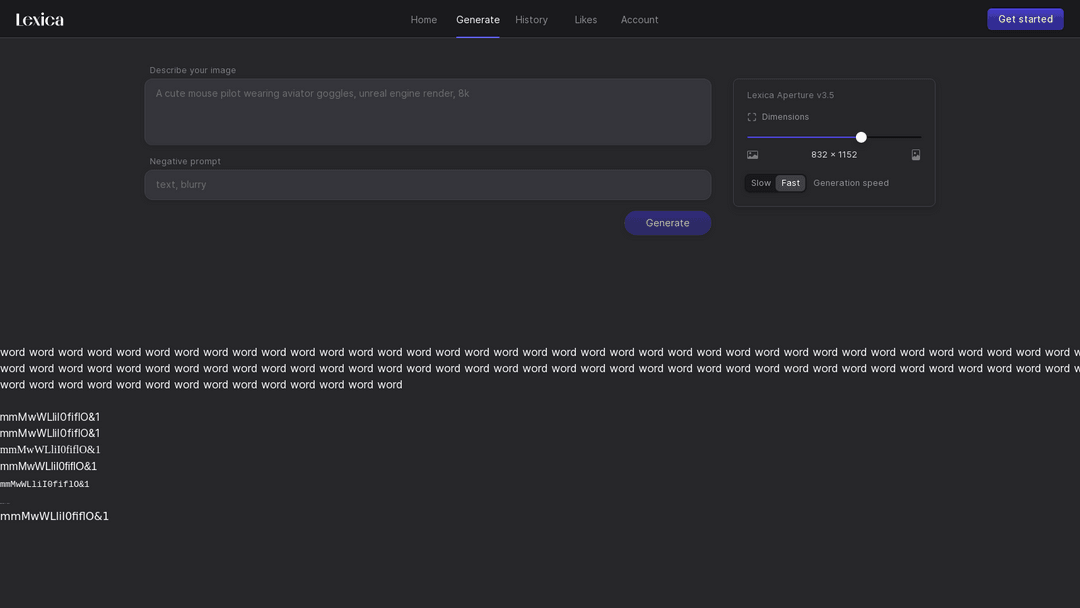Image resolution: width=1080 pixels, height=608 pixels.
Task: Open the Home page
Action: click(x=423, y=20)
